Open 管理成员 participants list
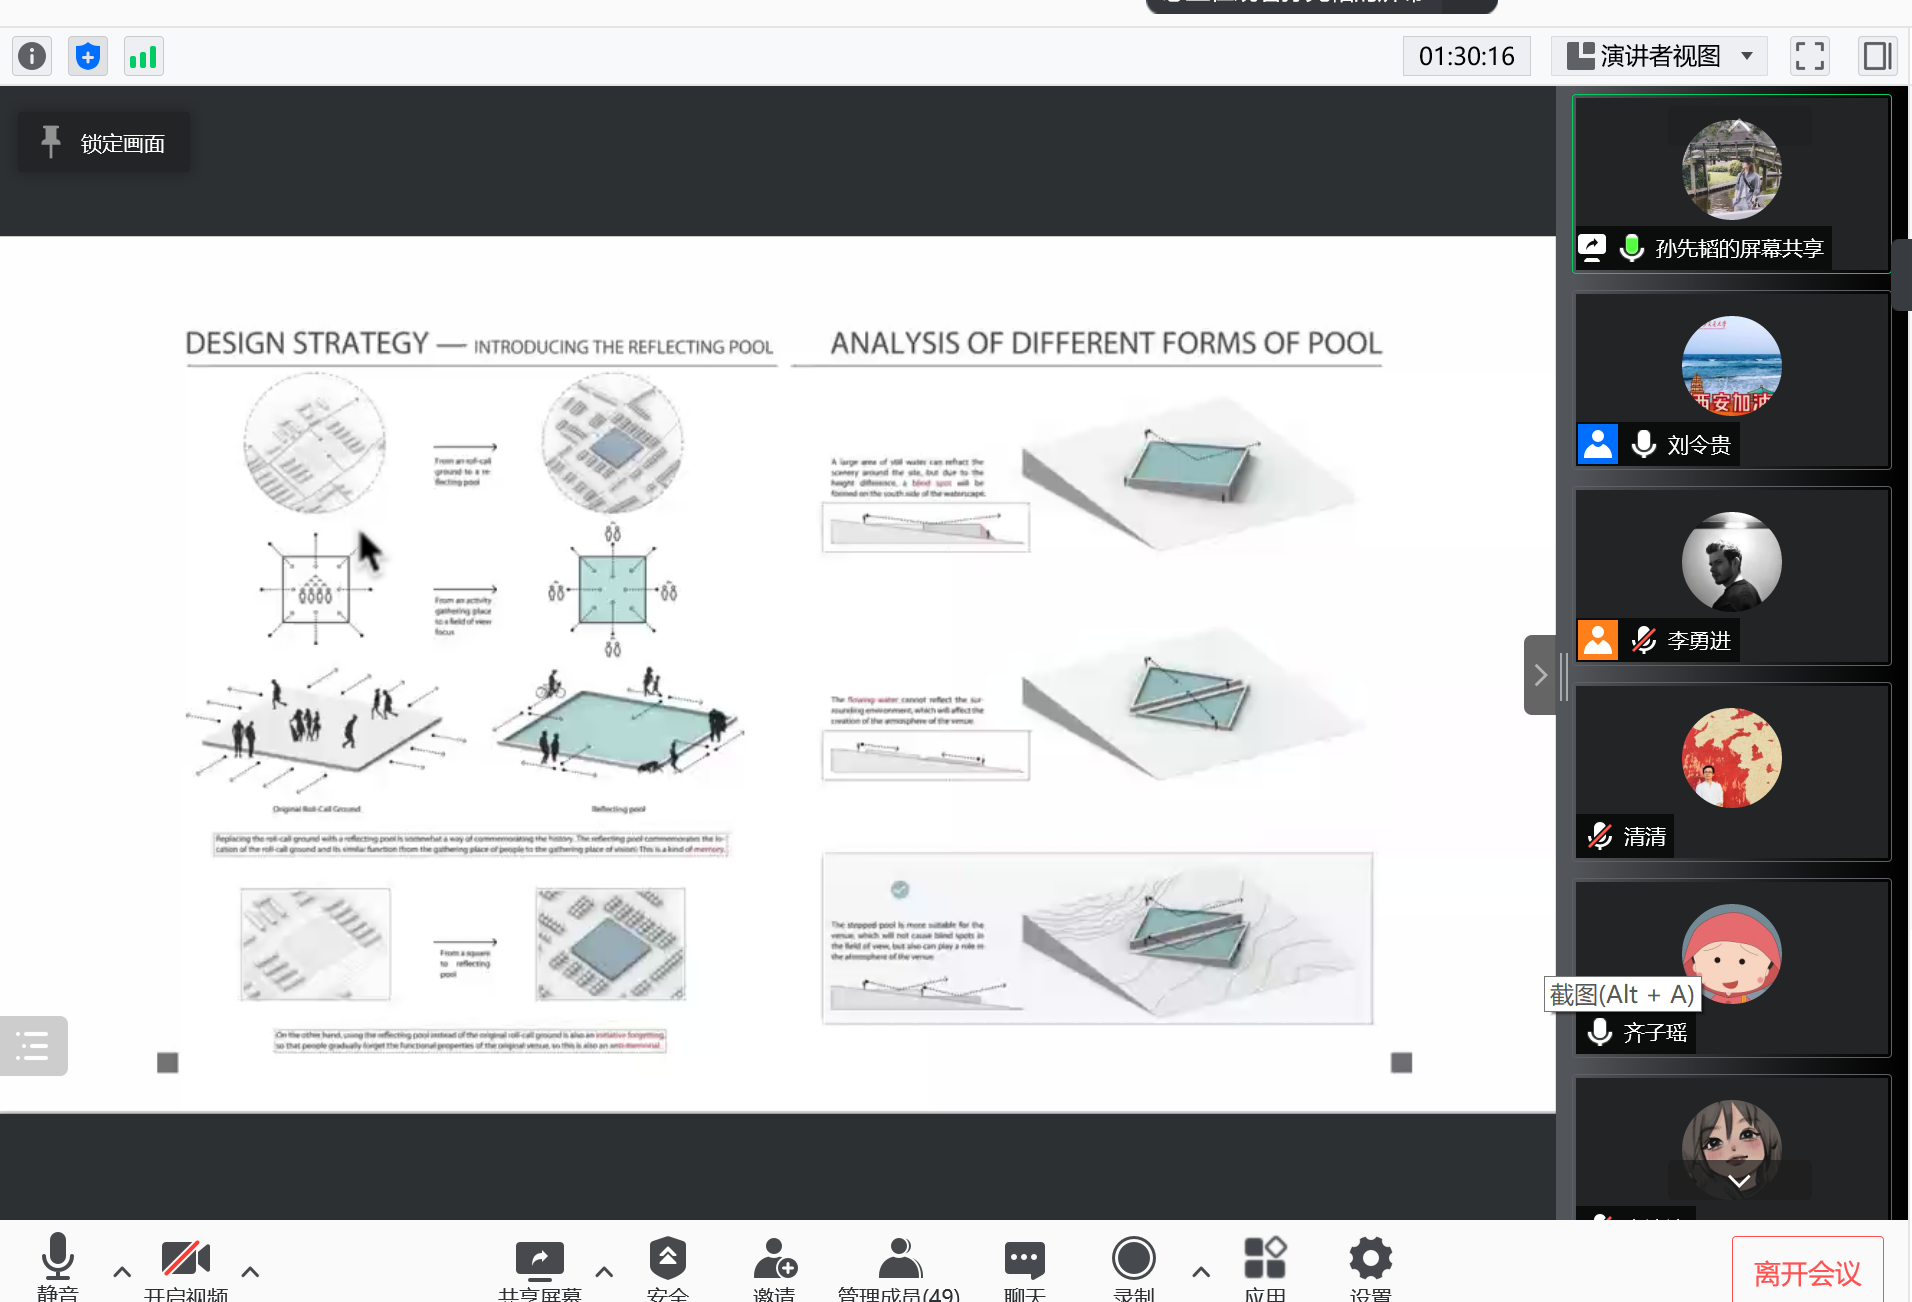1912x1302 pixels. click(x=899, y=1265)
